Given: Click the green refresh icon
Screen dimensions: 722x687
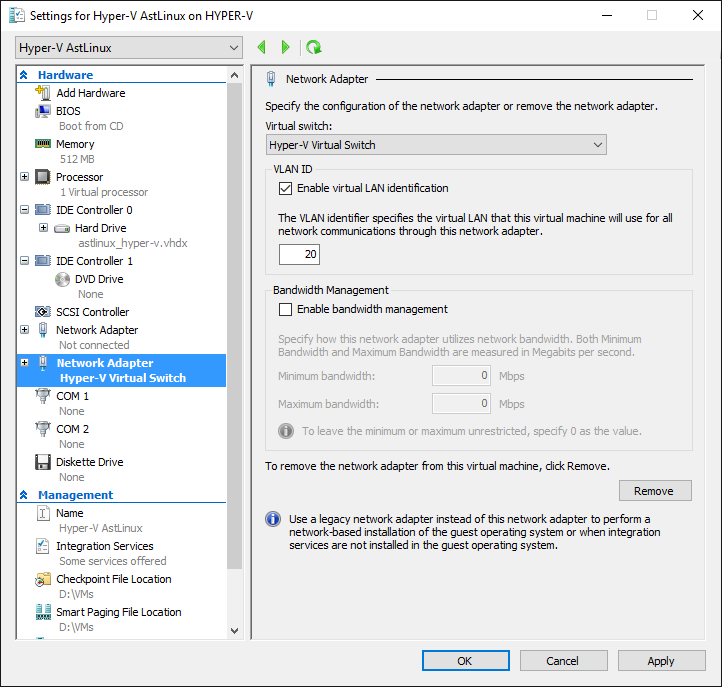Looking at the screenshot, I should [x=314, y=47].
